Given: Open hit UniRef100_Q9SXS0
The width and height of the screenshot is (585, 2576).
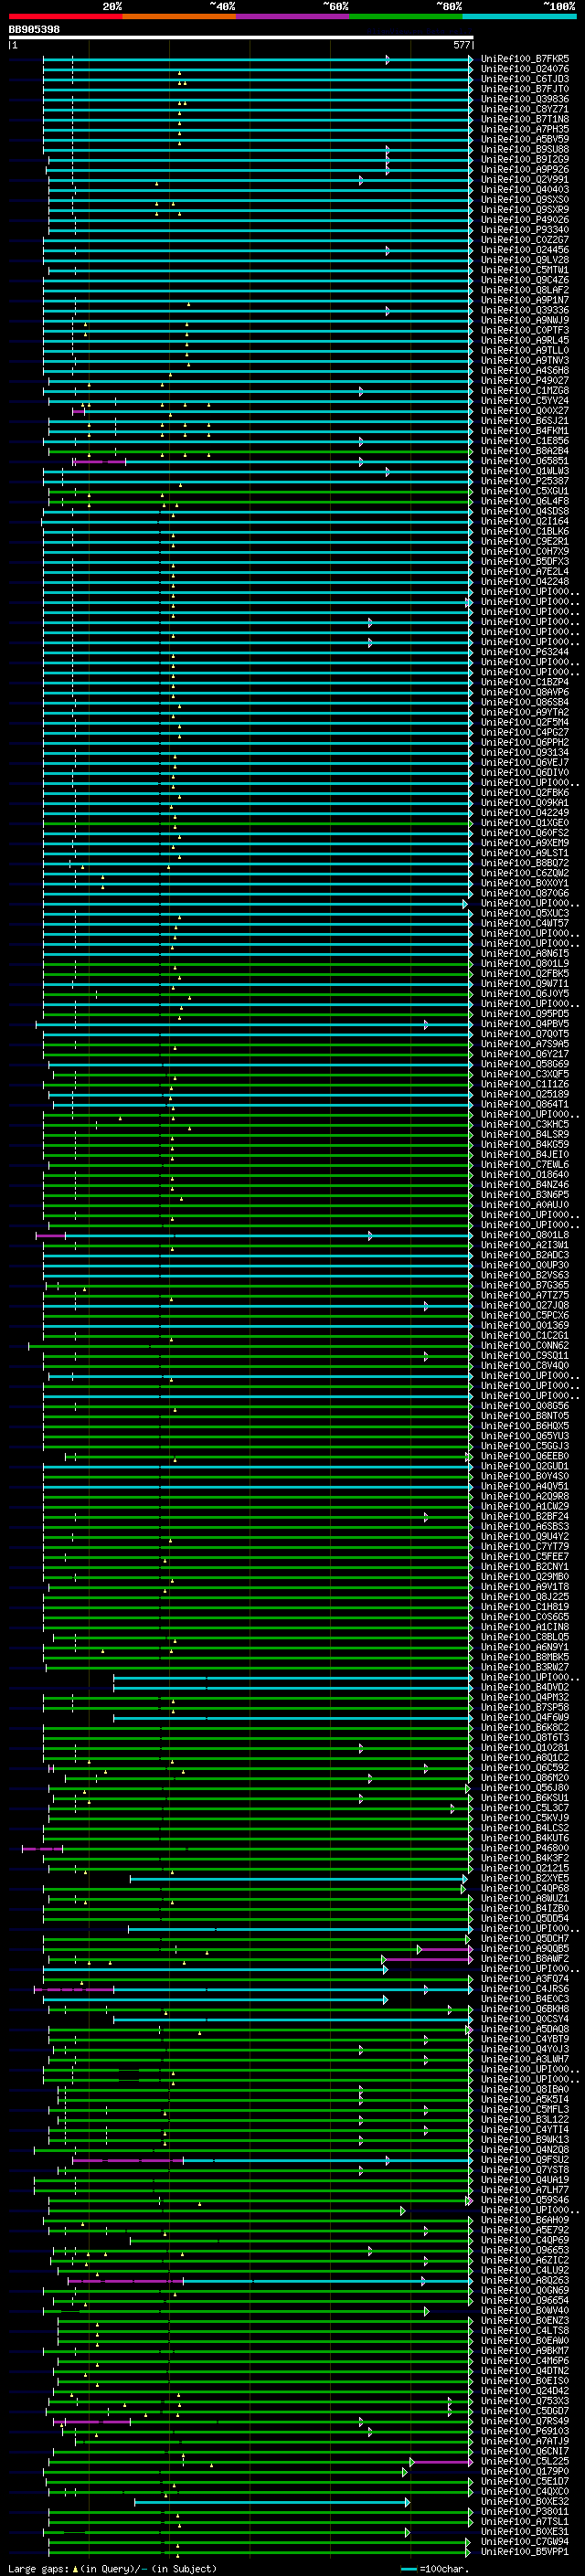Looking at the screenshot, I should click(x=525, y=200).
